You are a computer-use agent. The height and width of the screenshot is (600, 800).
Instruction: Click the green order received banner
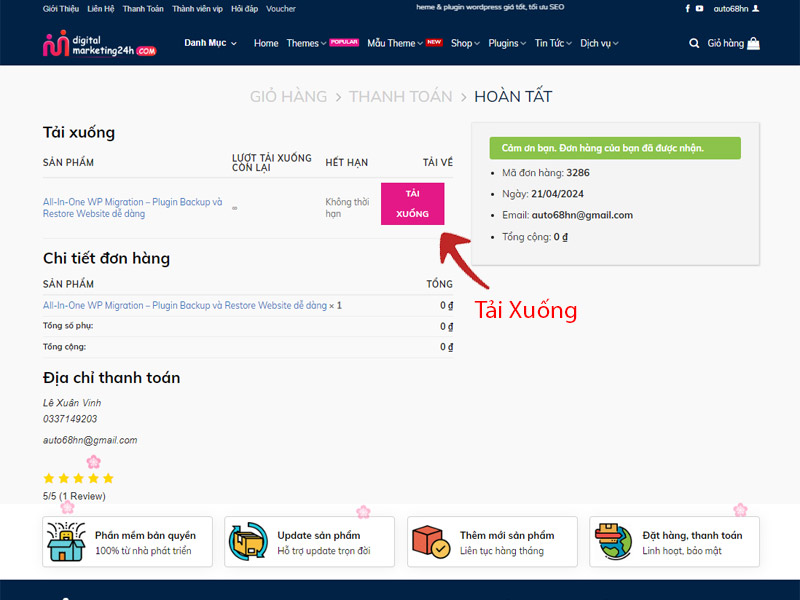point(615,148)
